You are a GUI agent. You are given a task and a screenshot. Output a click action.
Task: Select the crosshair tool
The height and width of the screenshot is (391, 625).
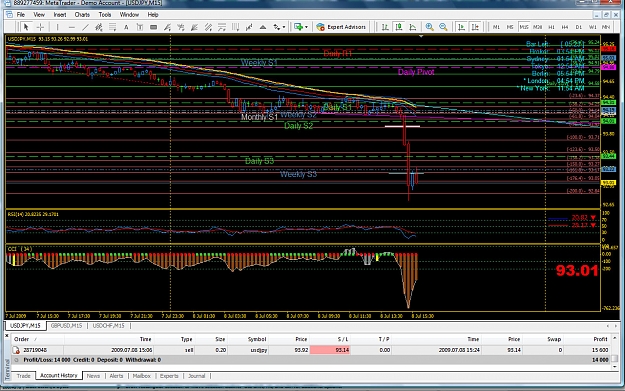point(40,27)
